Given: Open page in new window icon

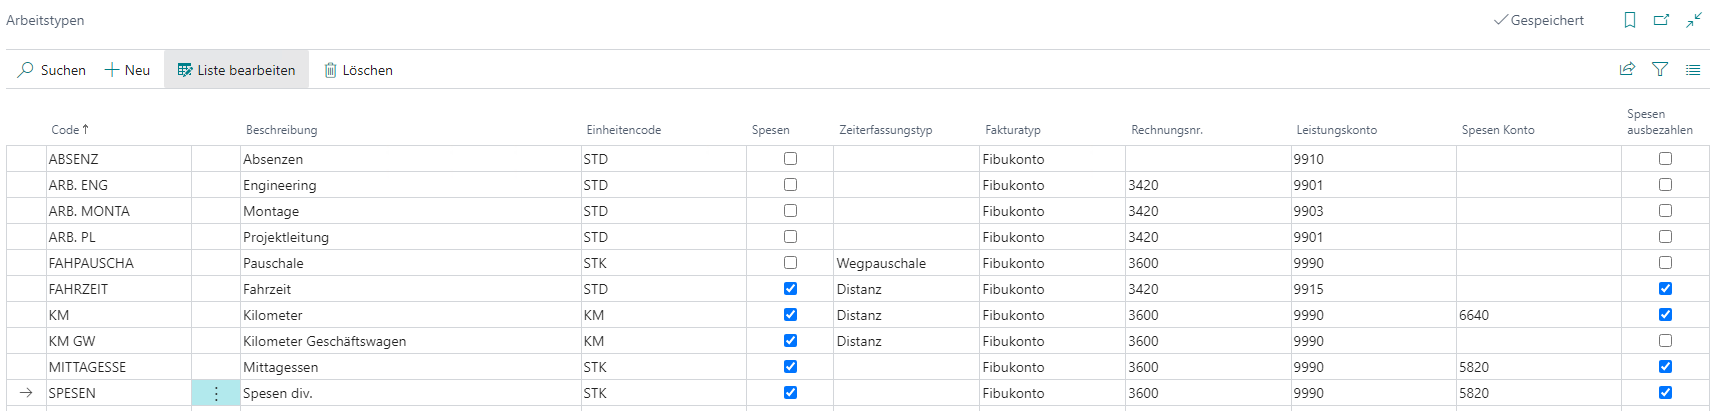Looking at the screenshot, I should point(1662,20).
